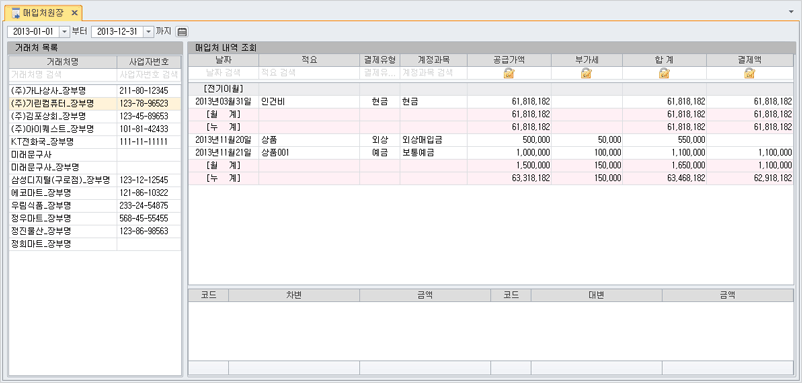The image size is (802, 383).
Task: Click the filter icon under 공급가액 column
Action: (x=509, y=73)
